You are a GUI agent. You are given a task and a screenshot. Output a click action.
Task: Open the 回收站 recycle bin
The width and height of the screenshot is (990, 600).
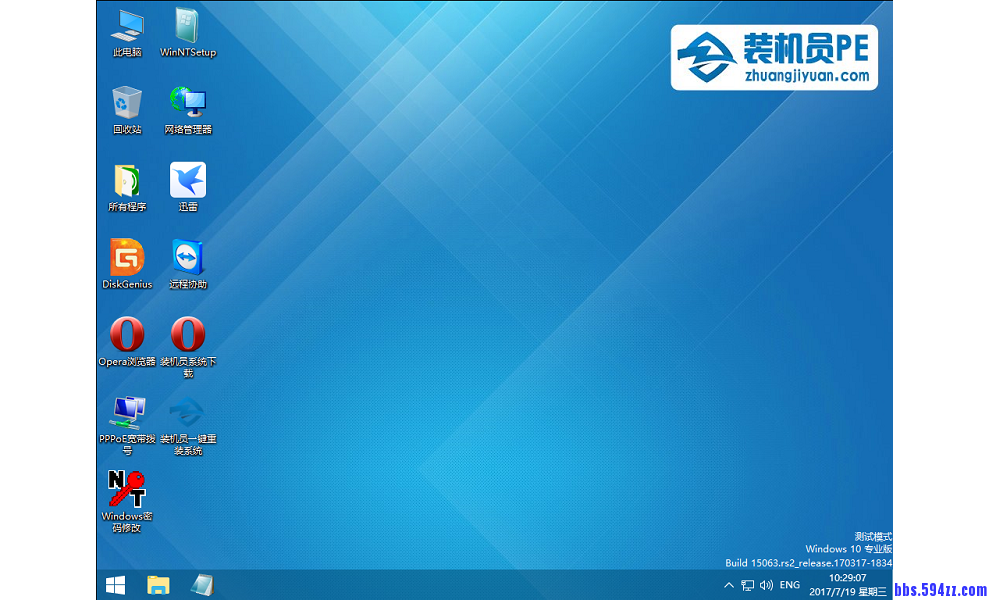pyautogui.click(x=127, y=103)
